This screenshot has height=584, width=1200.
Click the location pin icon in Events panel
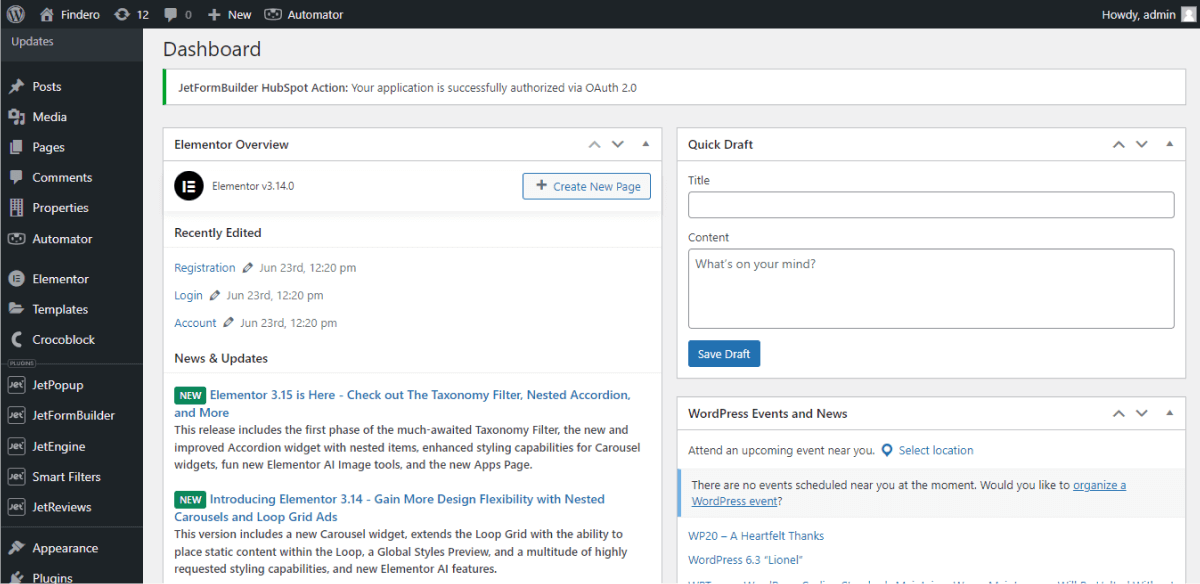pyautogui.click(x=887, y=450)
